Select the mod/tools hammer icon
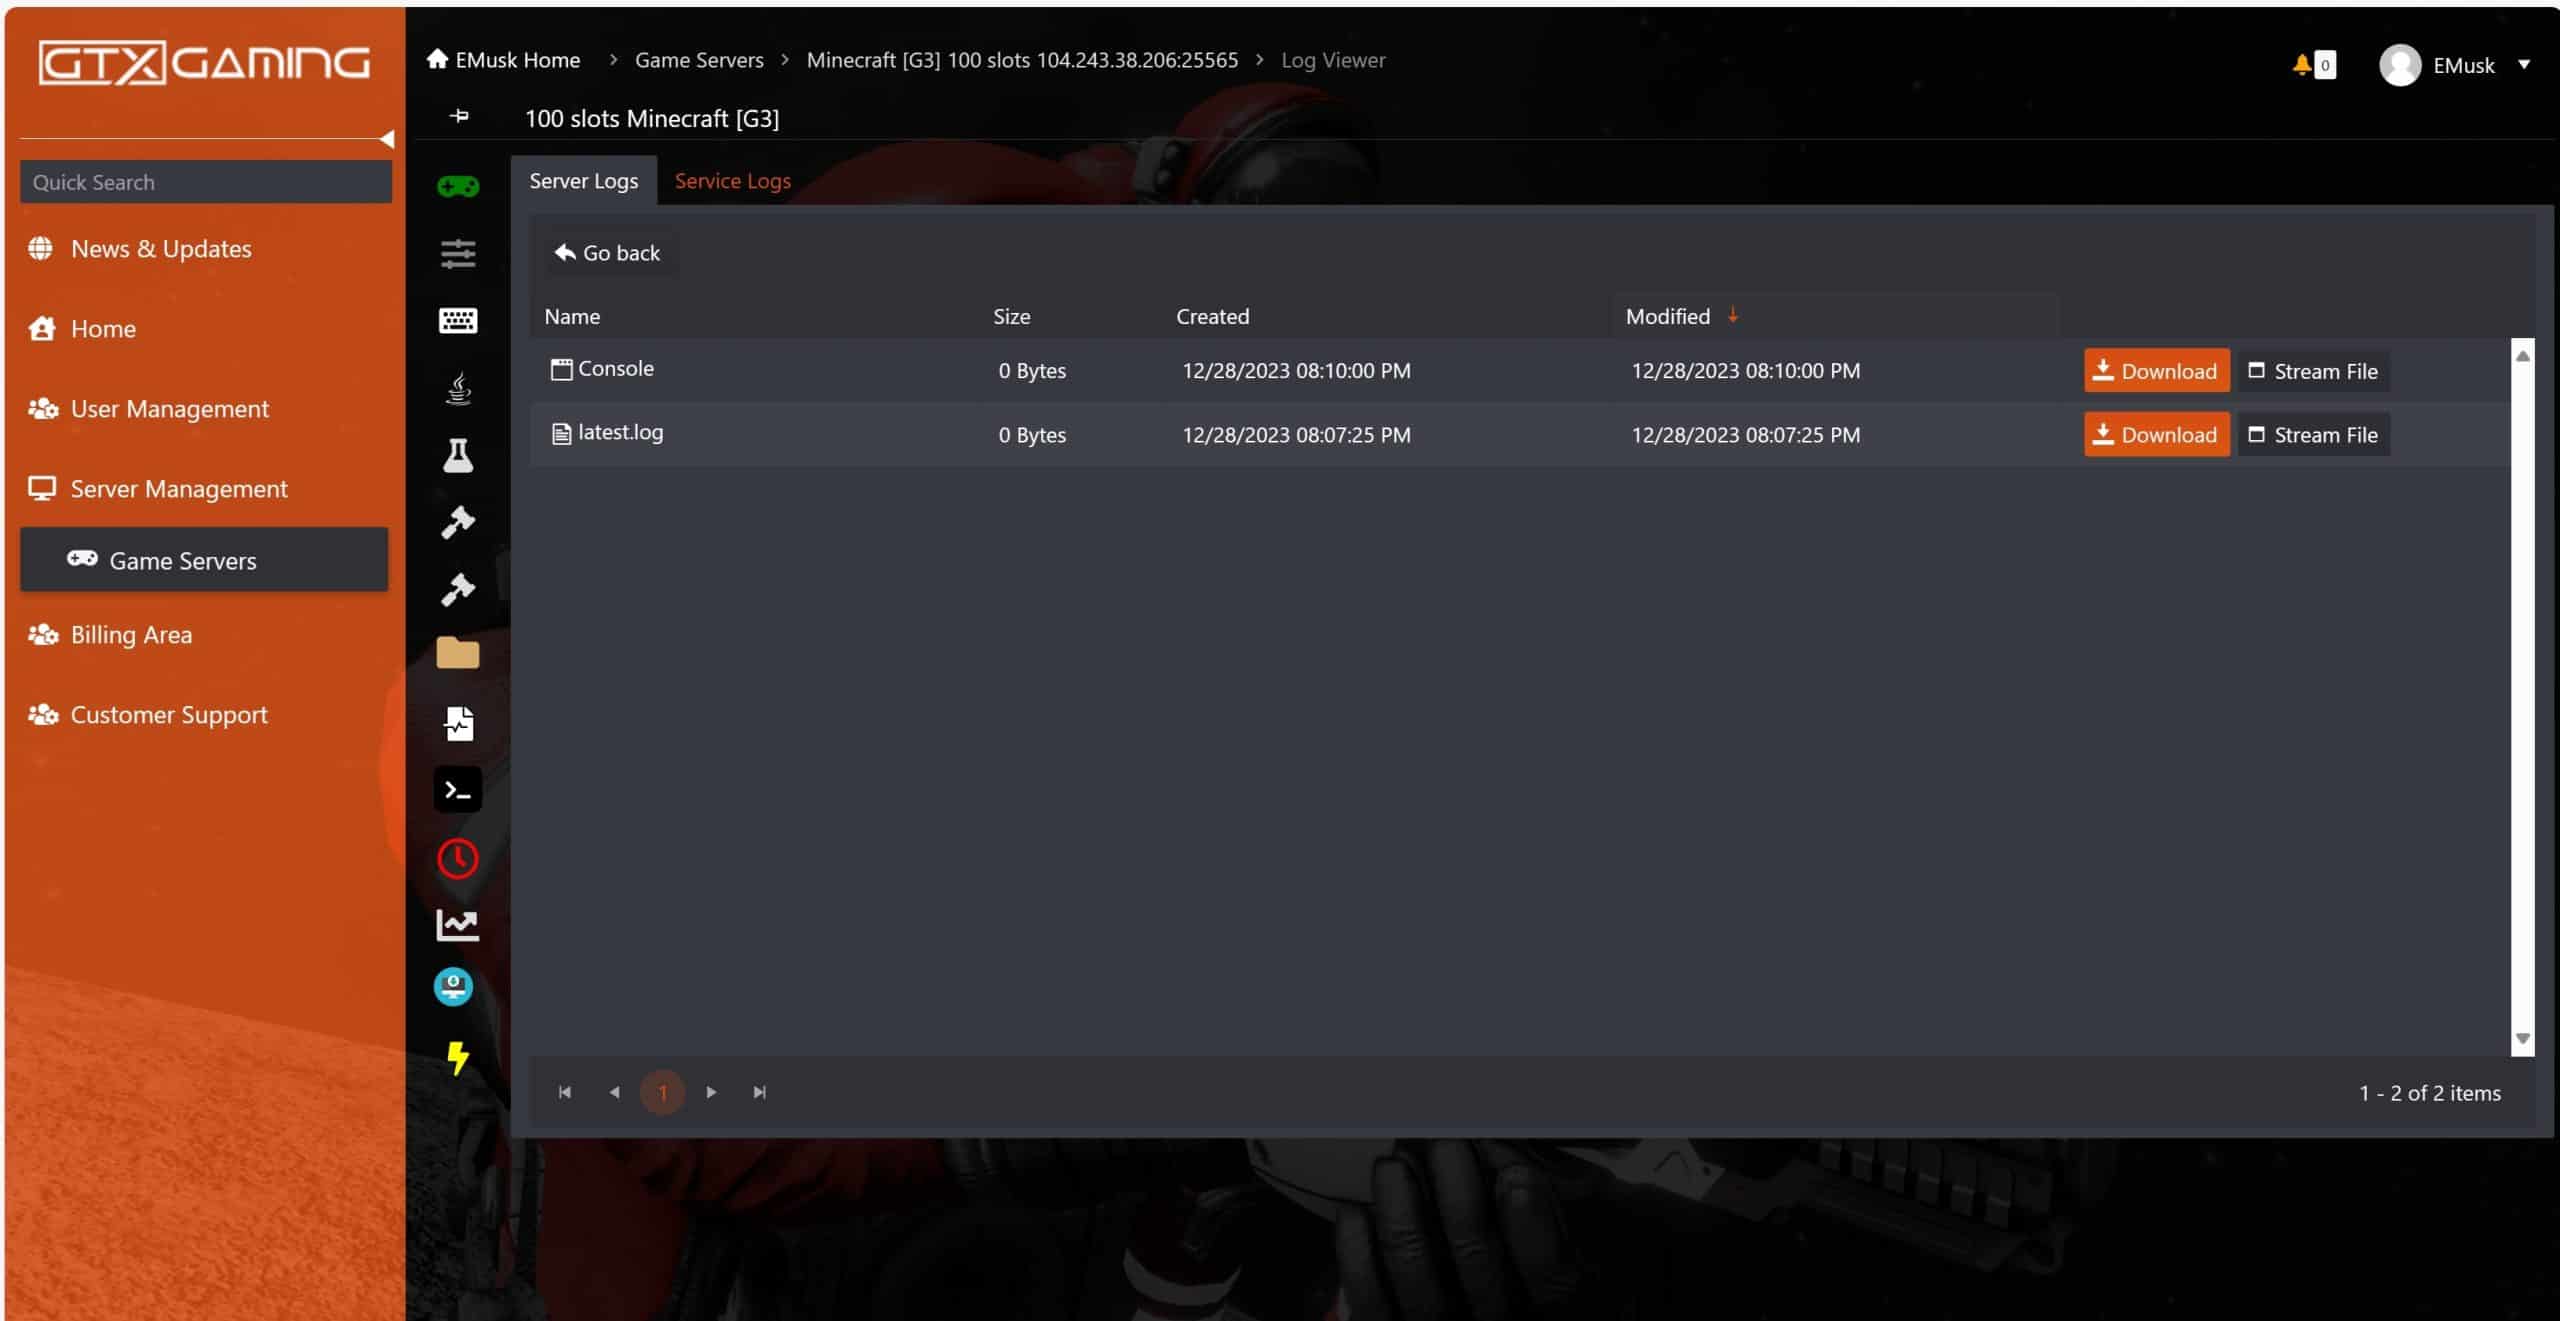This screenshot has height=1321, width=2560. [456, 522]
